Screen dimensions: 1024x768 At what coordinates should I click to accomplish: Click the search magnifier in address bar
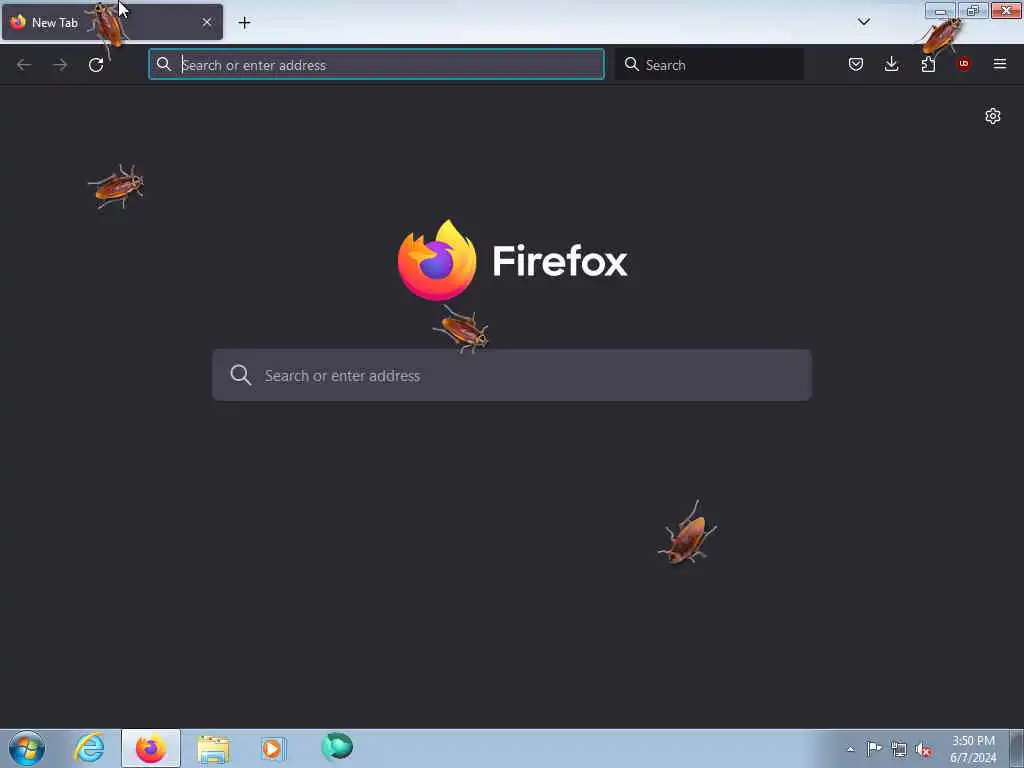tap(164, 64)
